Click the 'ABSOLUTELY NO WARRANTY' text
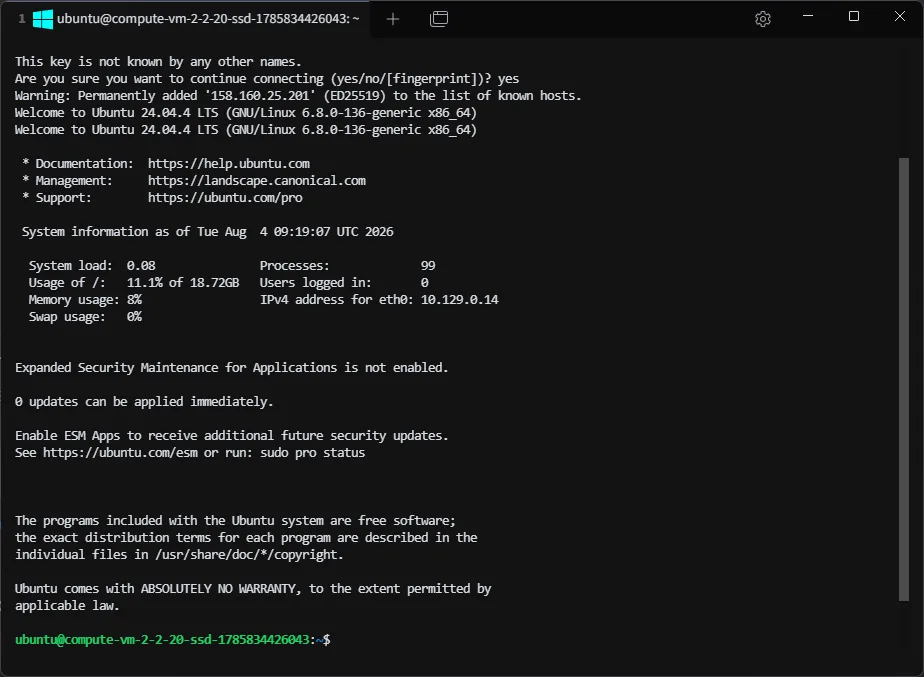The image size is (924, 677). (x=219, y=589)
